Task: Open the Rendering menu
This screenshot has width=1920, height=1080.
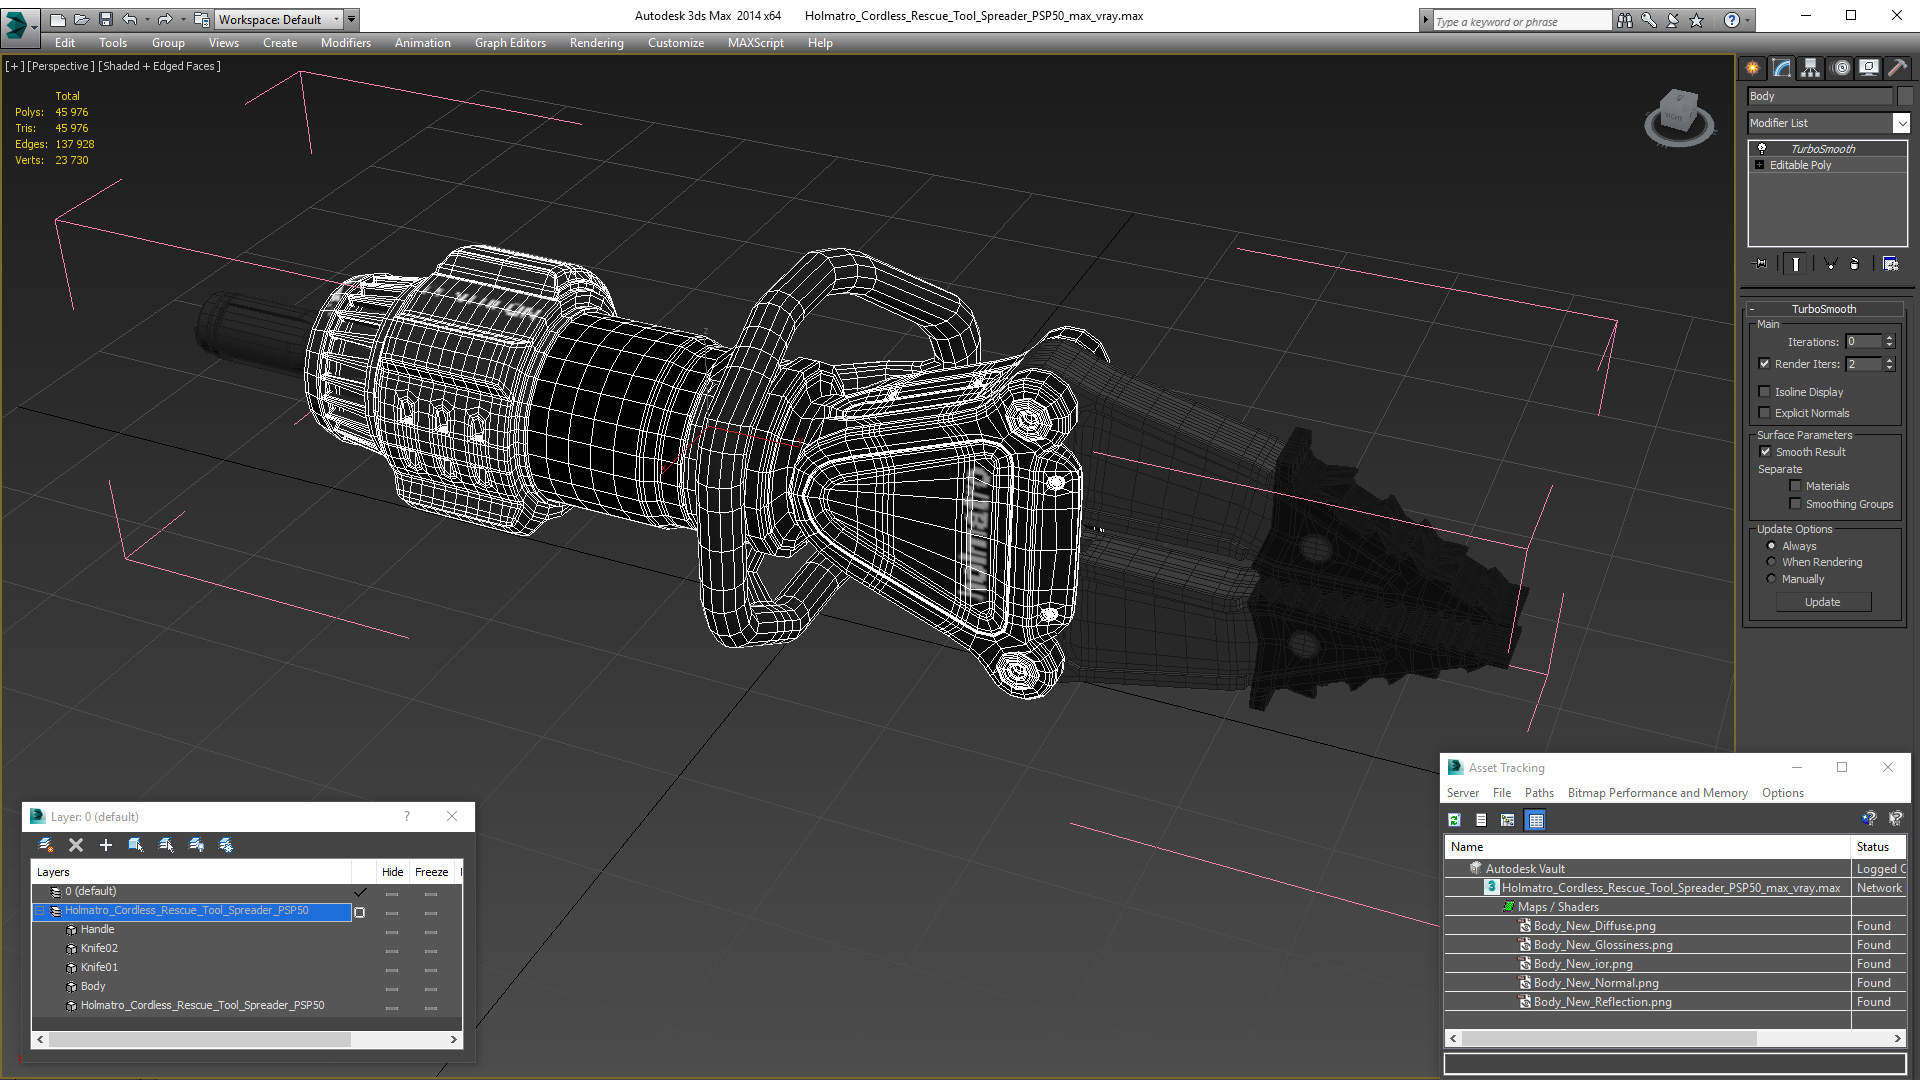Action: coord(596,43)
